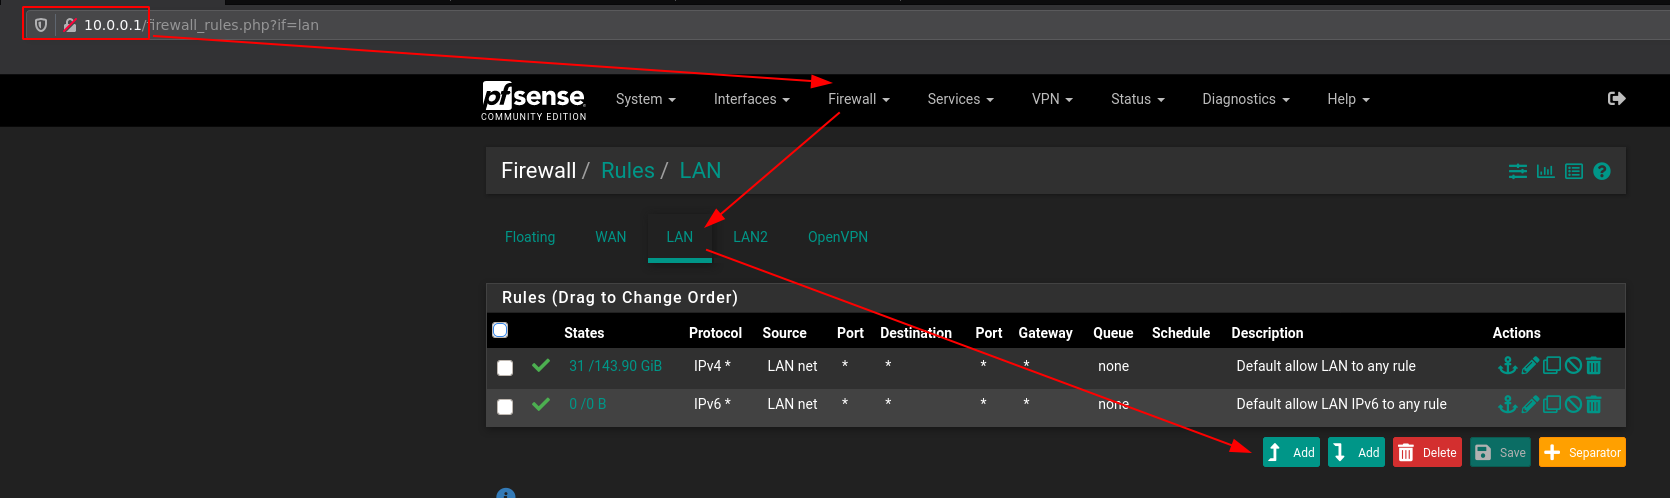This screenshot has height=498, width=1670.
Task: Delete the Default allow LAN to any rule via trash icon
Action: (1594, 366)
